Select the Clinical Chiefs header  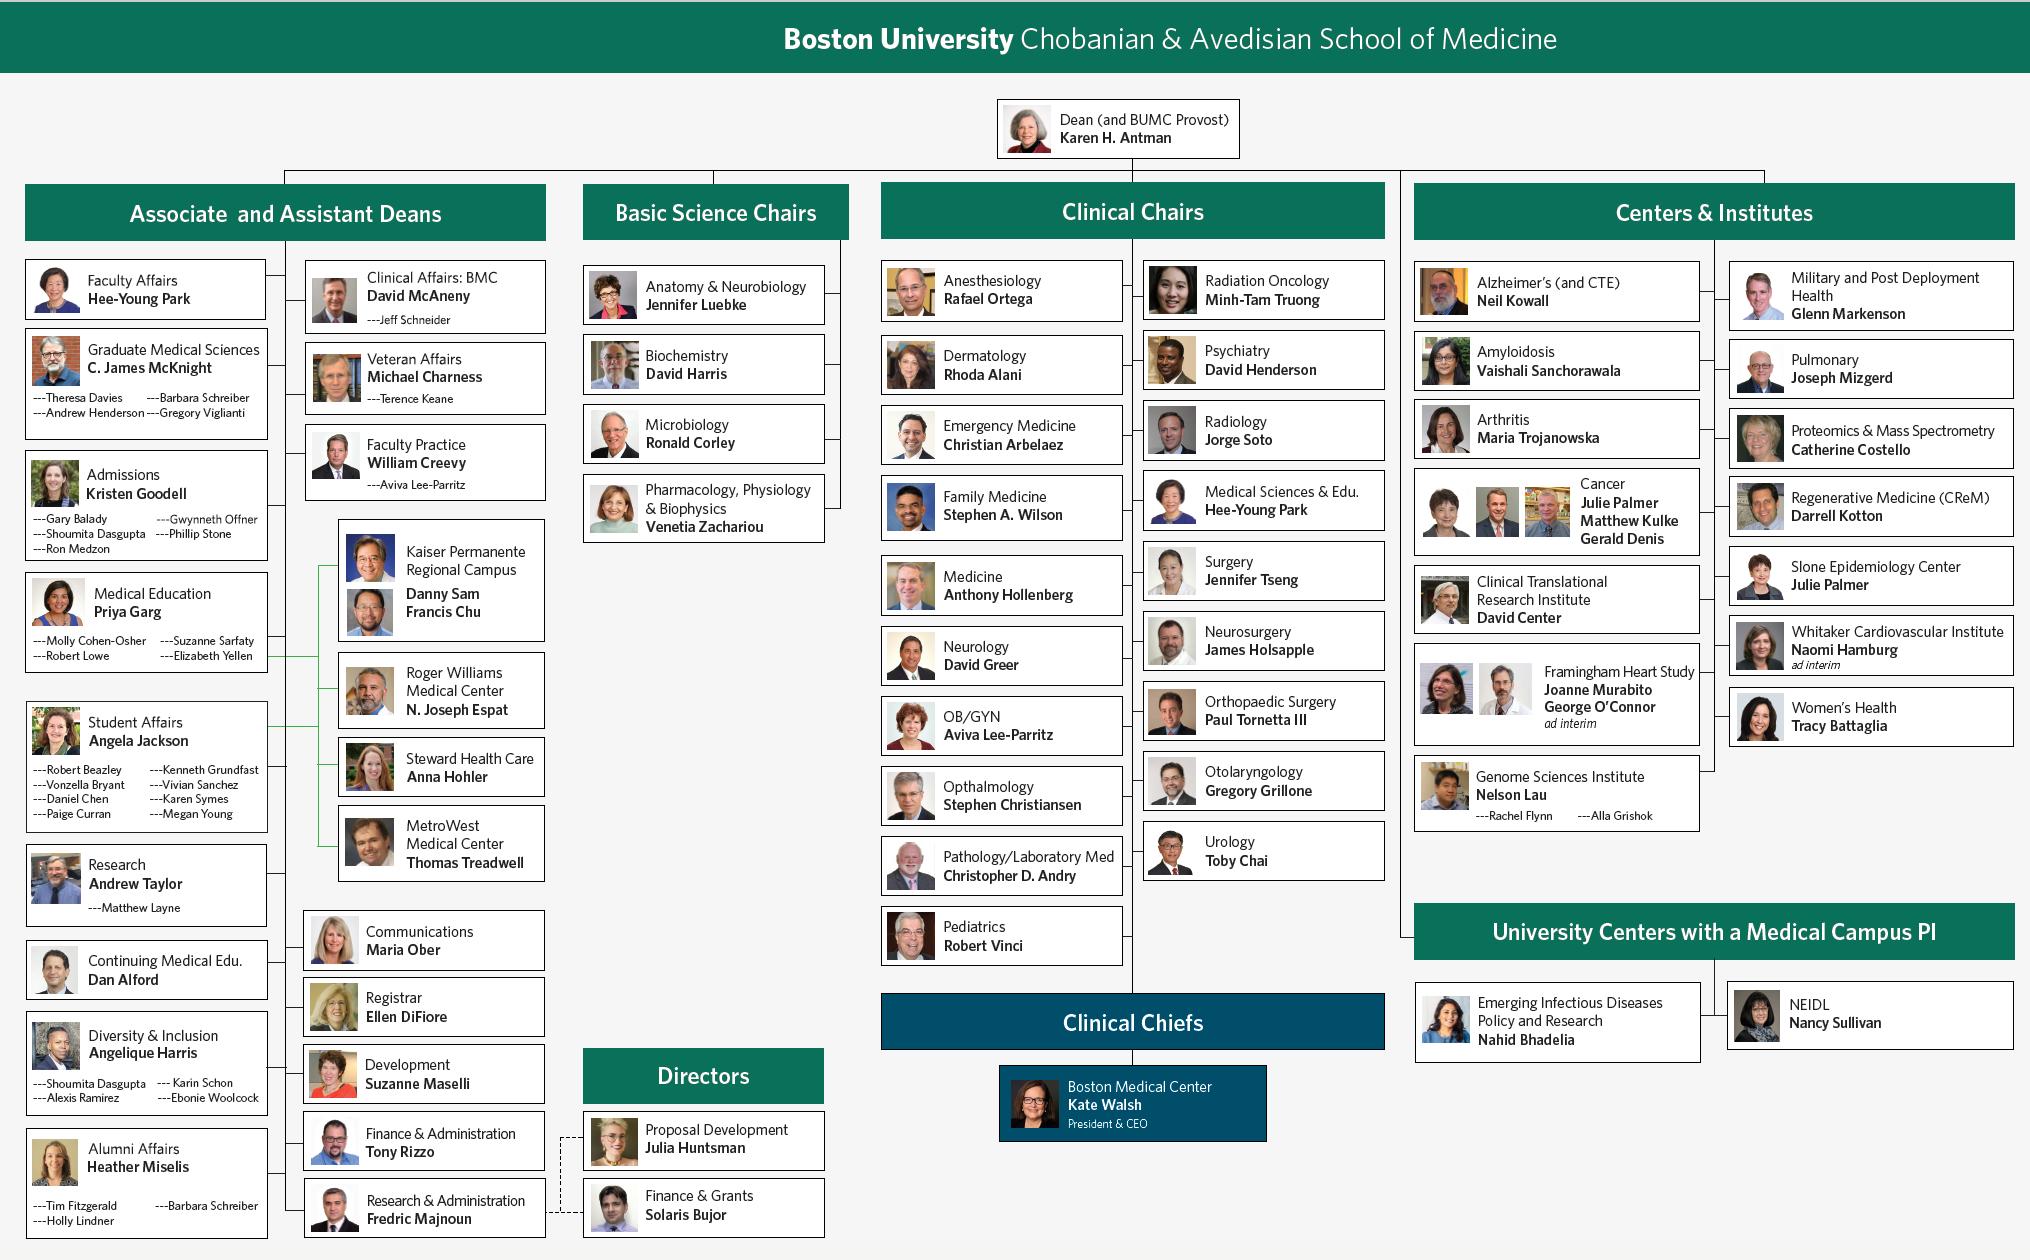(1133, 1022)
